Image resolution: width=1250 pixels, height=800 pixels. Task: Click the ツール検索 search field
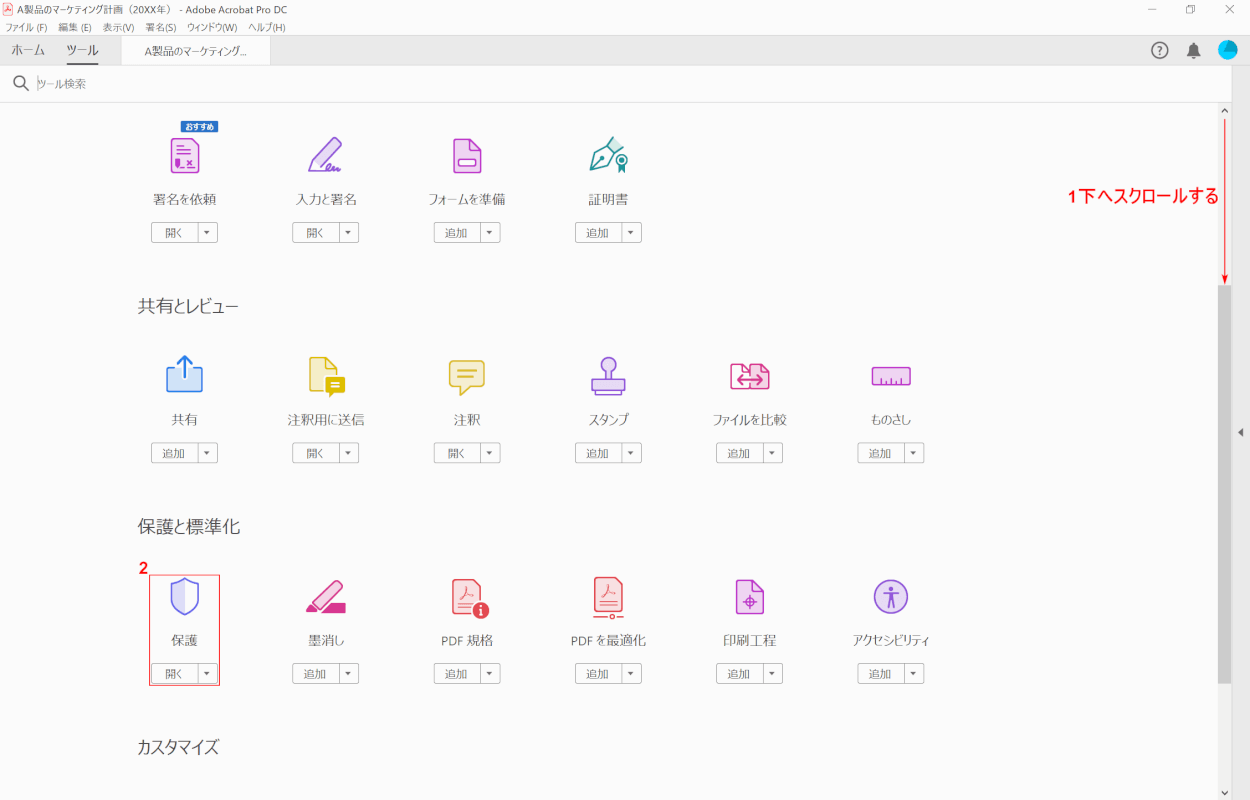(x=300, y=84)
